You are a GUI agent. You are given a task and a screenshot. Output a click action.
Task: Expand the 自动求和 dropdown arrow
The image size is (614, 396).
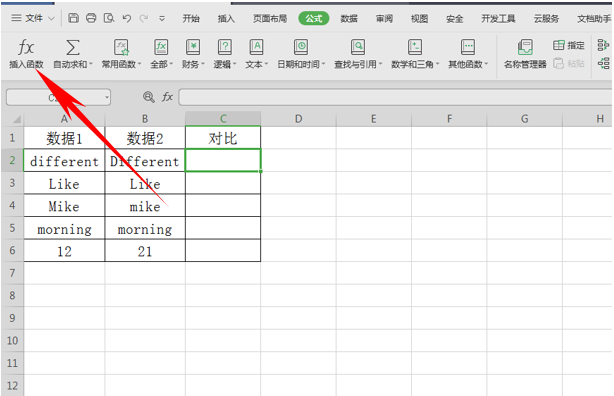click(91, 64)
